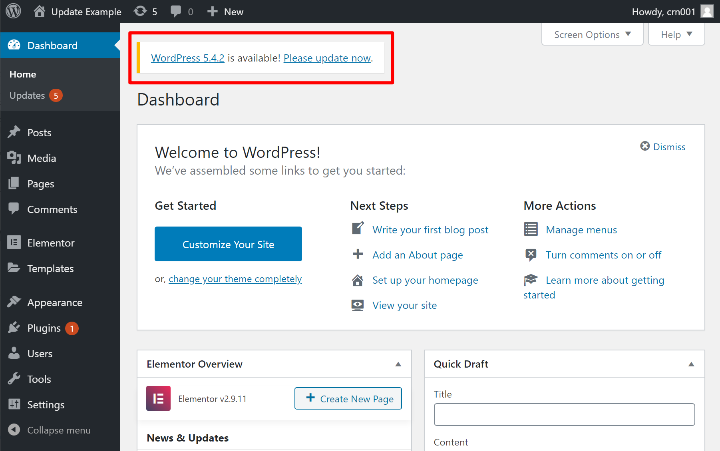Click the Elementor logo in Elementor Overview
This screenshot has width=720, height=451.
point(158,398)
